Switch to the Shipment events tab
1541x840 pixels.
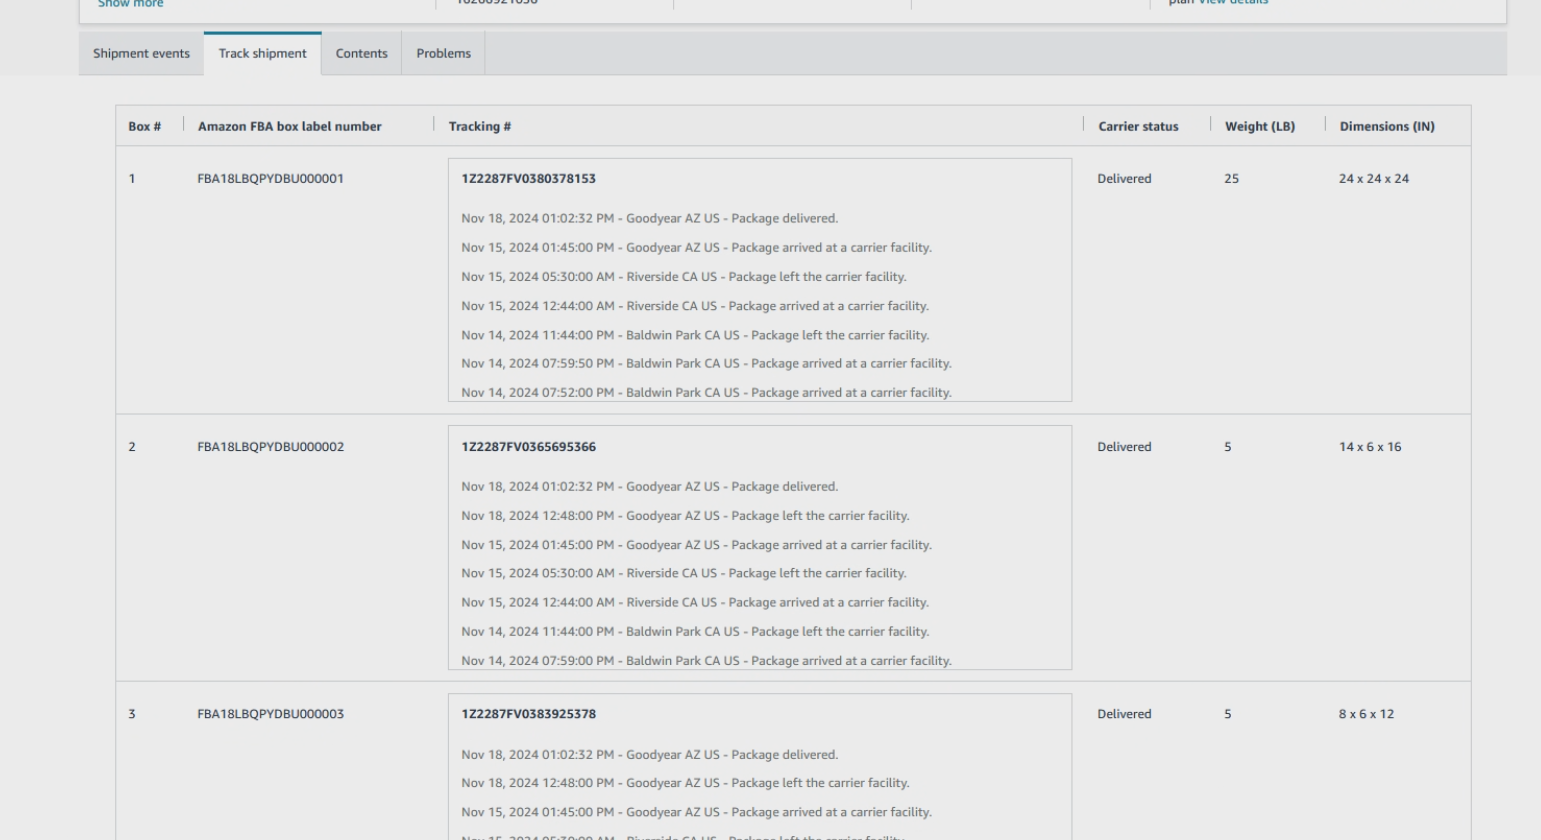pyautogui.click(x=141, y=54)
